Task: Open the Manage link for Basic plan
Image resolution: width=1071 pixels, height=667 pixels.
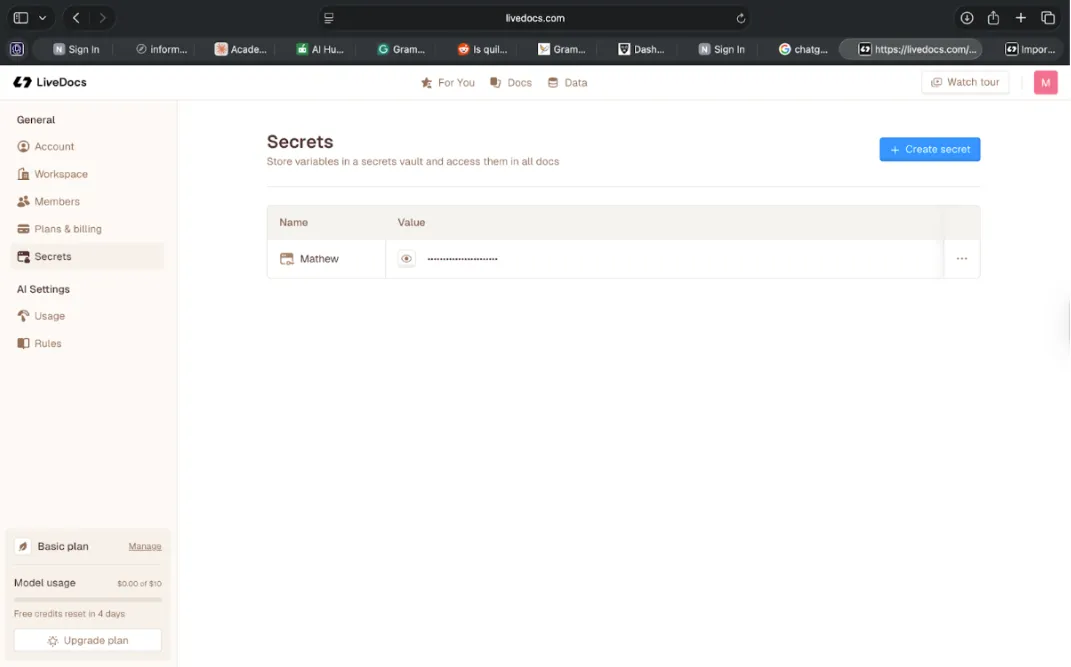Action: tap(144, 546)
